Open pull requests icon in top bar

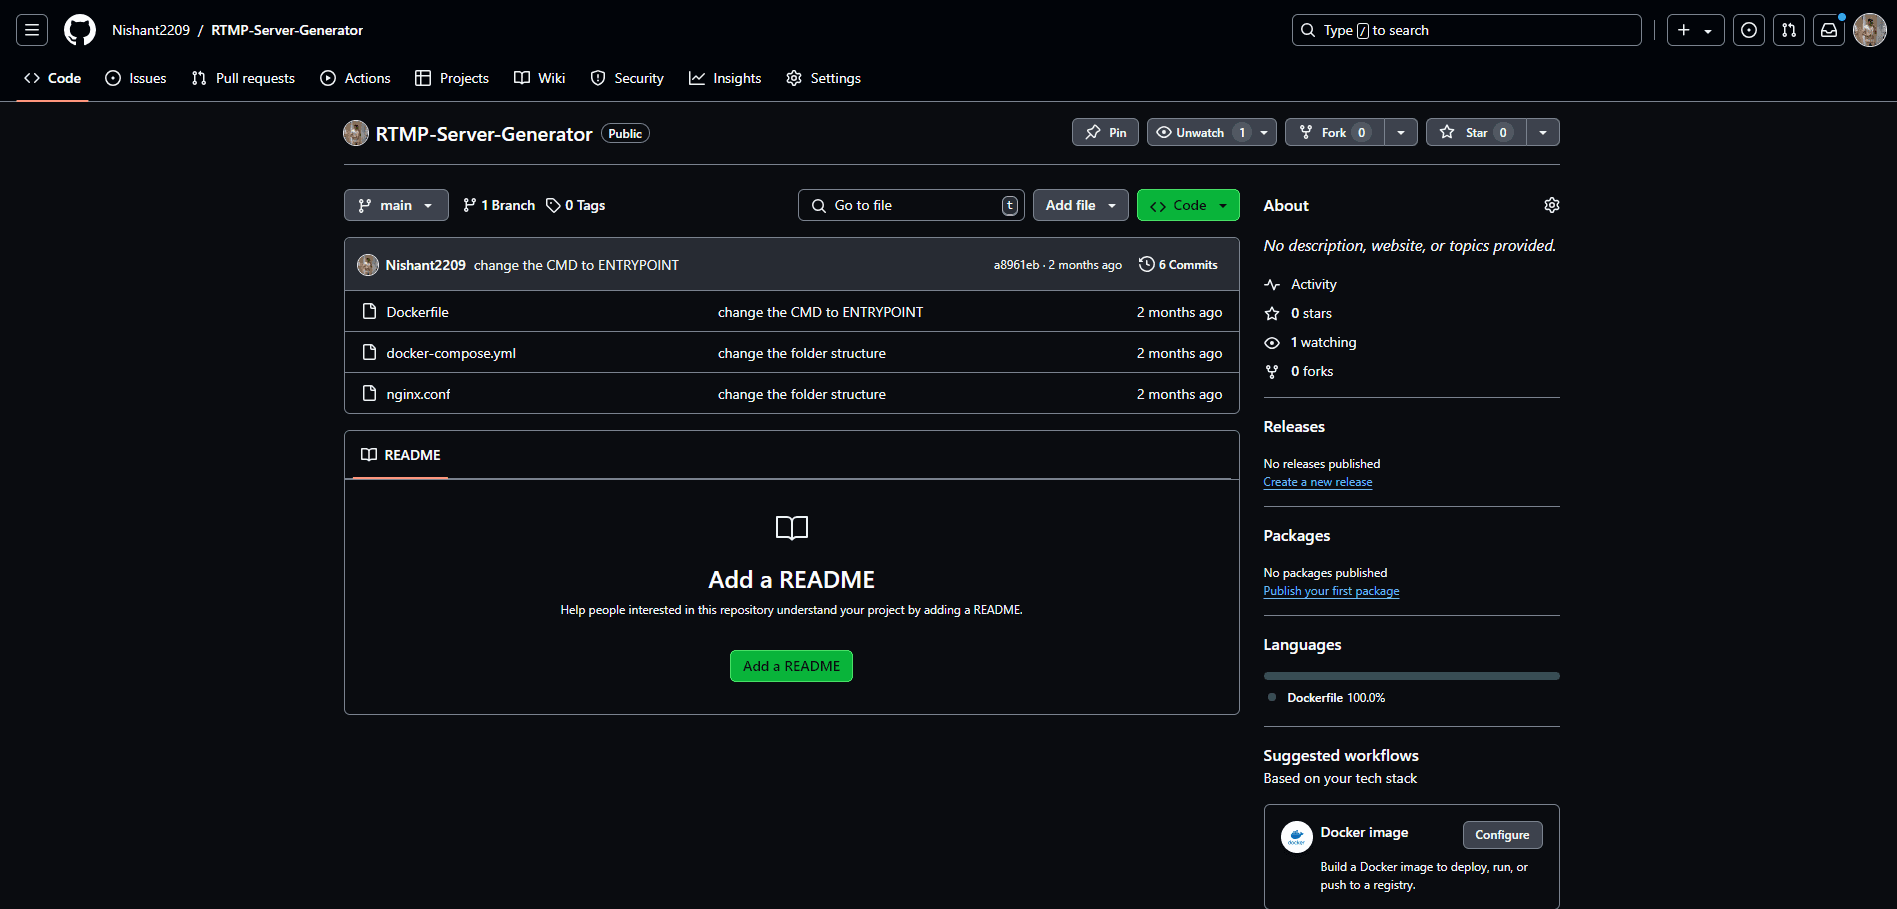pos(1788,30)
